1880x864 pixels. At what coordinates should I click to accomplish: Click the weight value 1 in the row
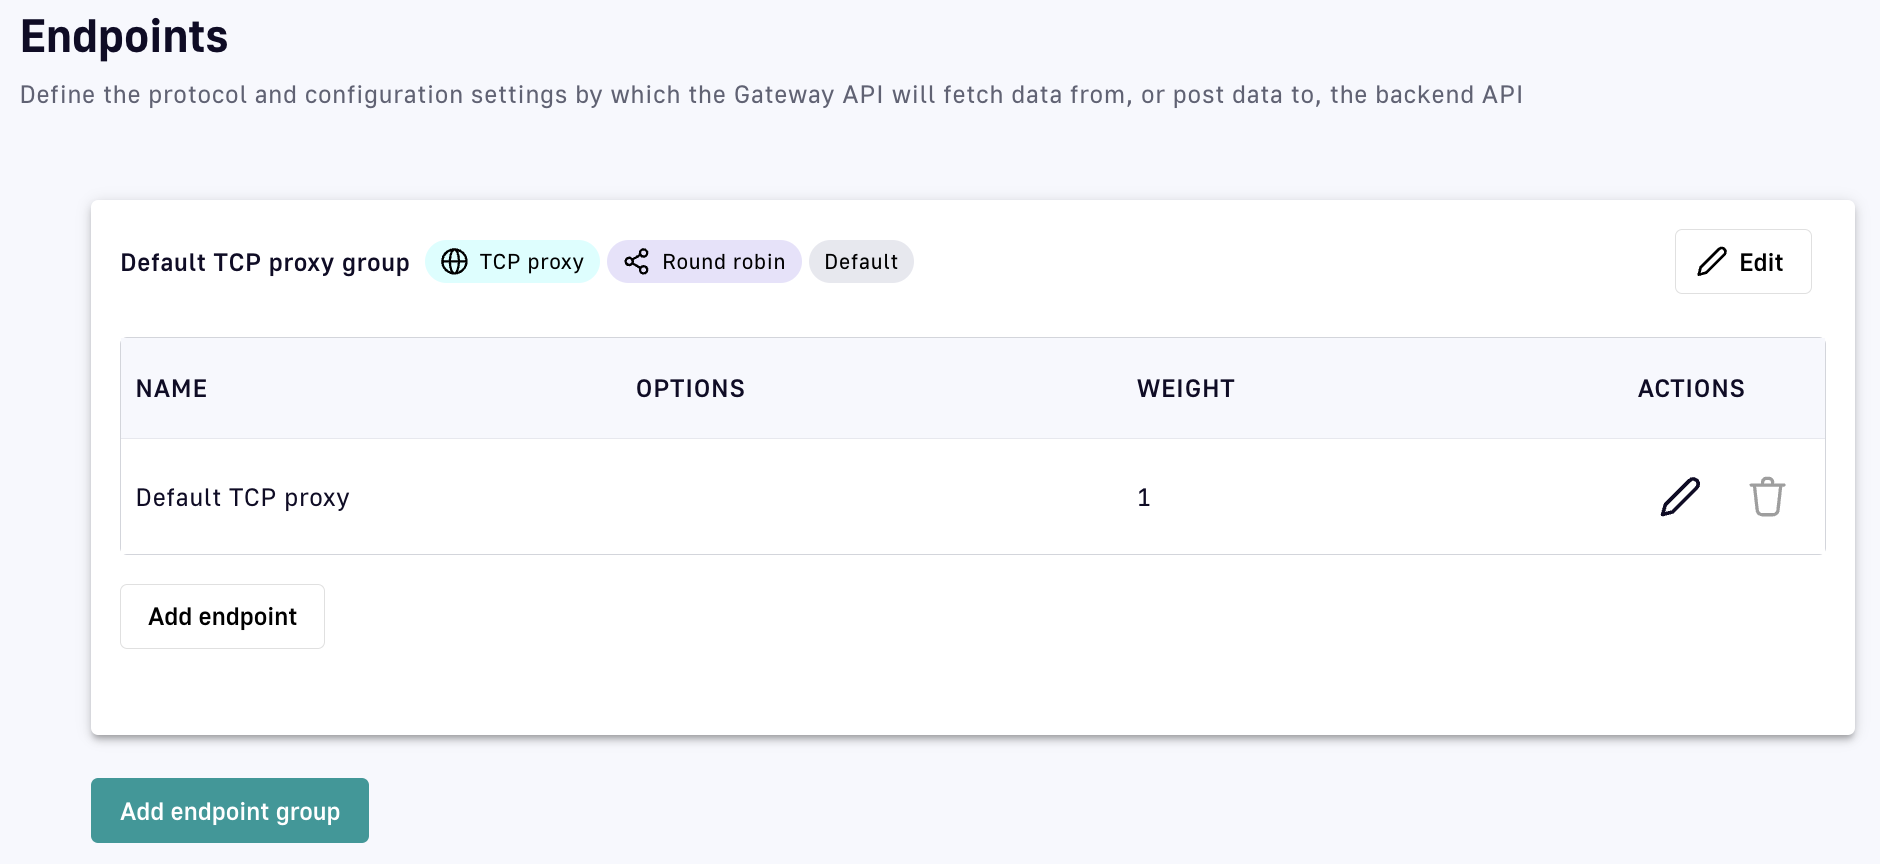tap(1144, 498)
